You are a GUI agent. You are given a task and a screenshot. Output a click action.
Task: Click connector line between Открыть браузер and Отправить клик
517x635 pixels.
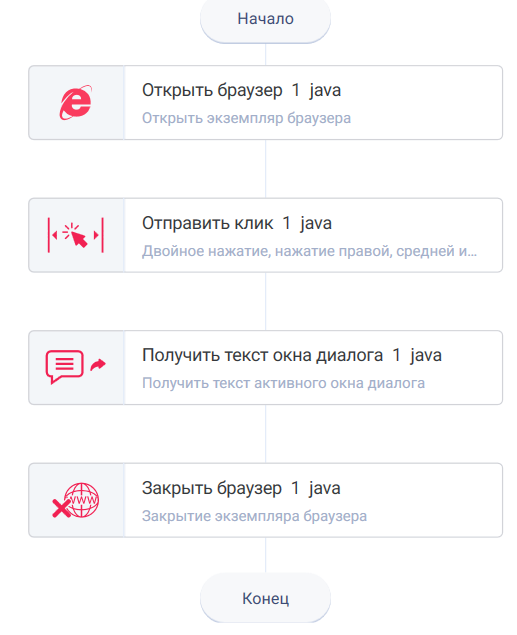(266, 169)
